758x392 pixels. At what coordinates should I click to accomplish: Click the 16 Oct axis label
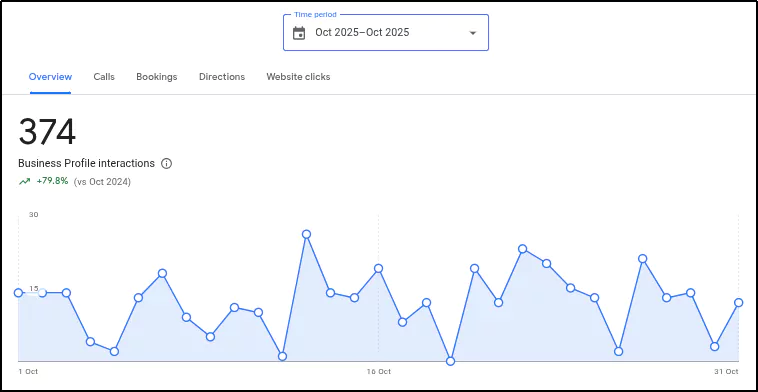pos(379,372)
